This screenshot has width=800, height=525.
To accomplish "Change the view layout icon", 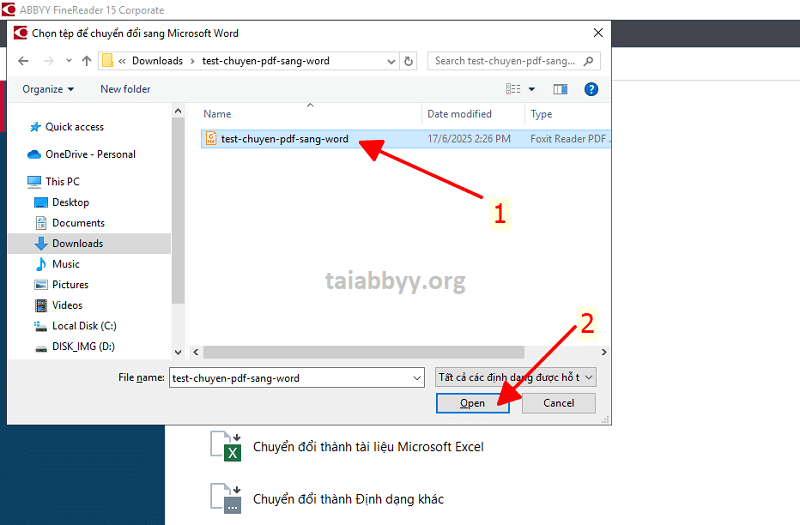I will [513, 89].
